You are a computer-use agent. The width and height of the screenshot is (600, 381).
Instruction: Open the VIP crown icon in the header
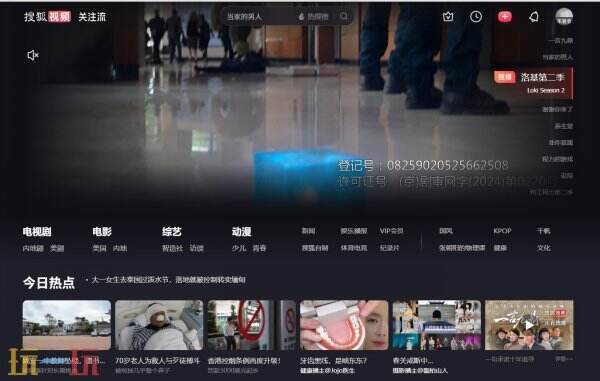tap(448, 16)
